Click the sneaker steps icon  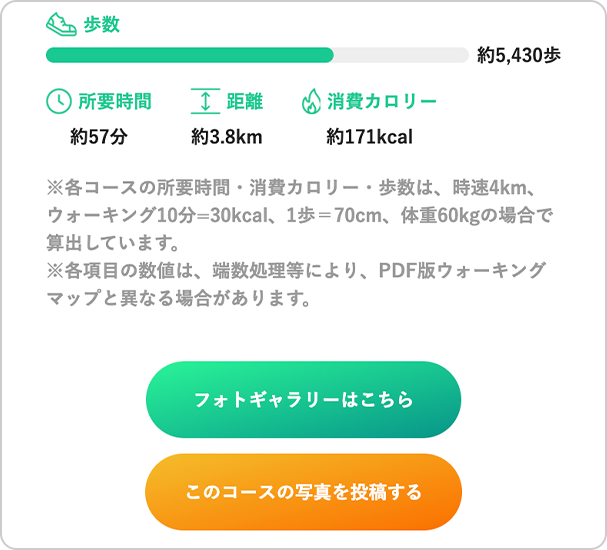click(61, 24)
